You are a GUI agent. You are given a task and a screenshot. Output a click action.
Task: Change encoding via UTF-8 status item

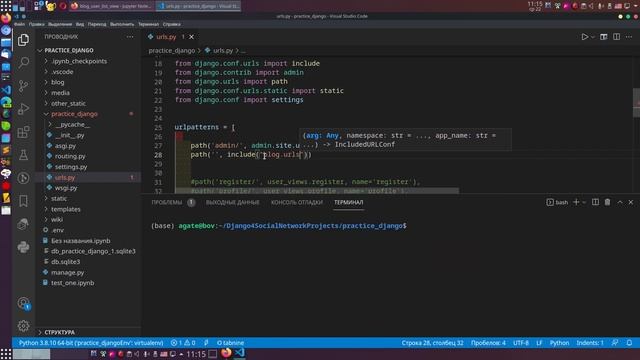(521, 343)
